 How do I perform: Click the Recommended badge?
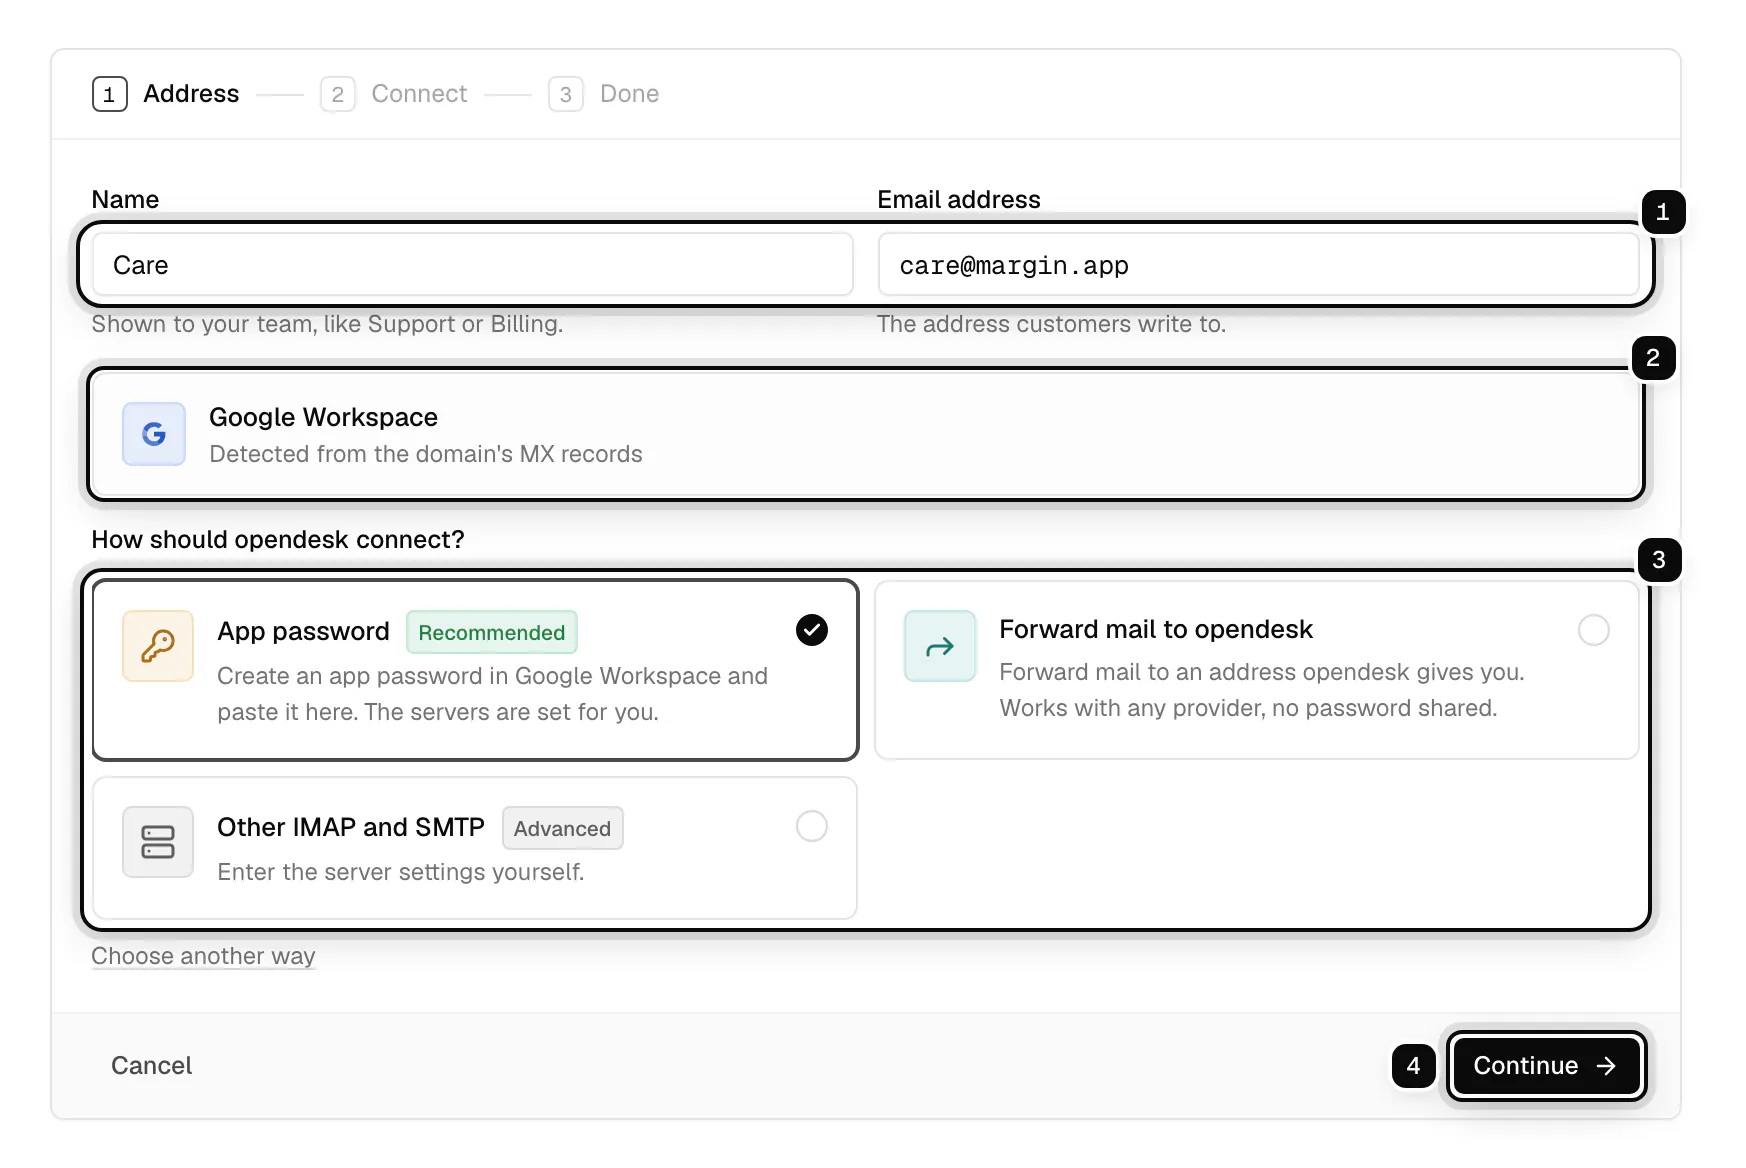click(492, 632)
